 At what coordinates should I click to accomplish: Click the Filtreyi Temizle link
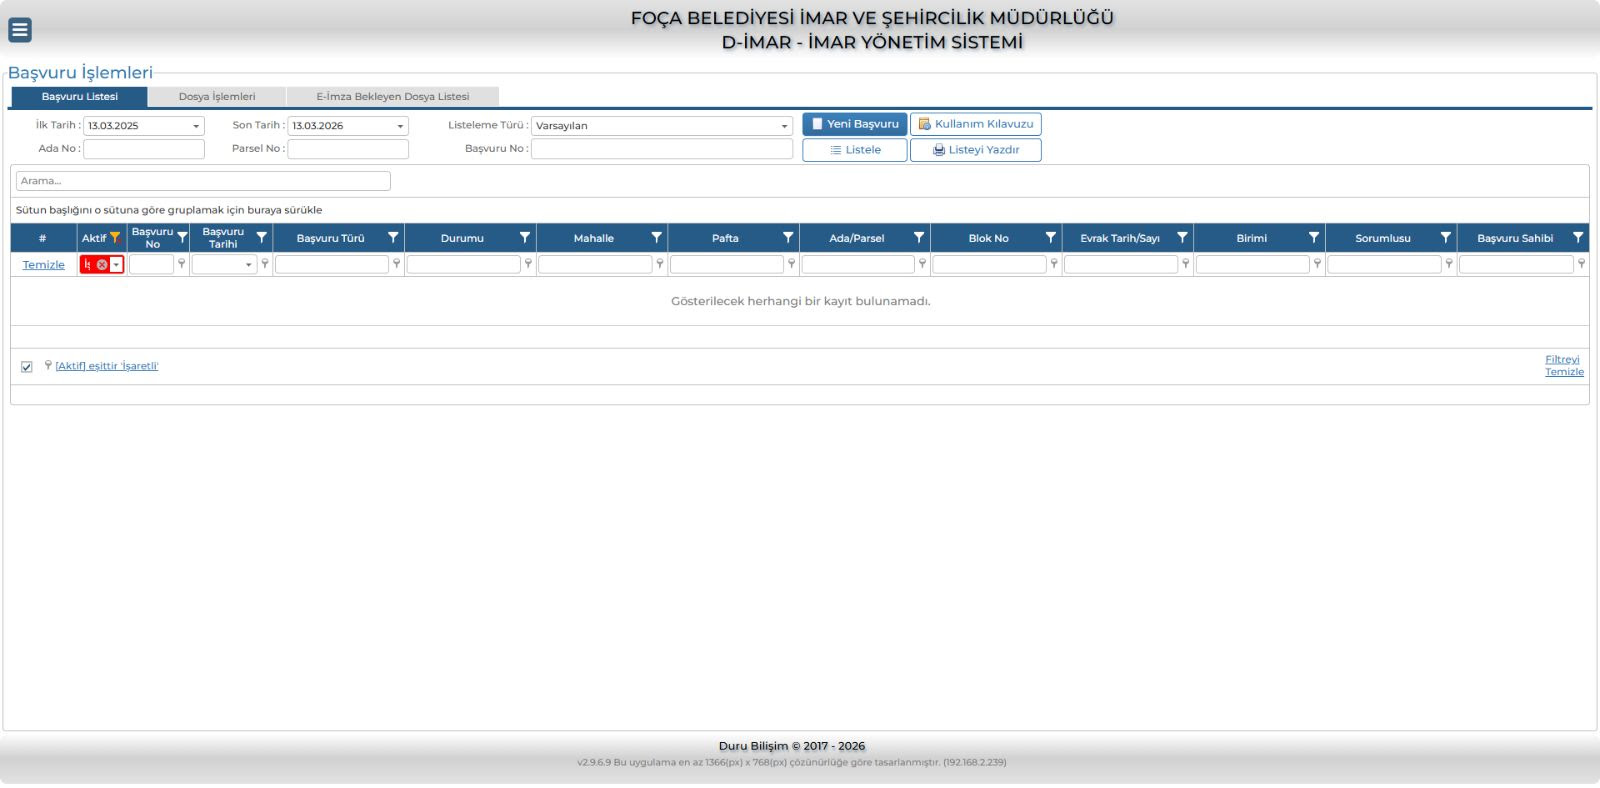click(x=1563, y=365)
